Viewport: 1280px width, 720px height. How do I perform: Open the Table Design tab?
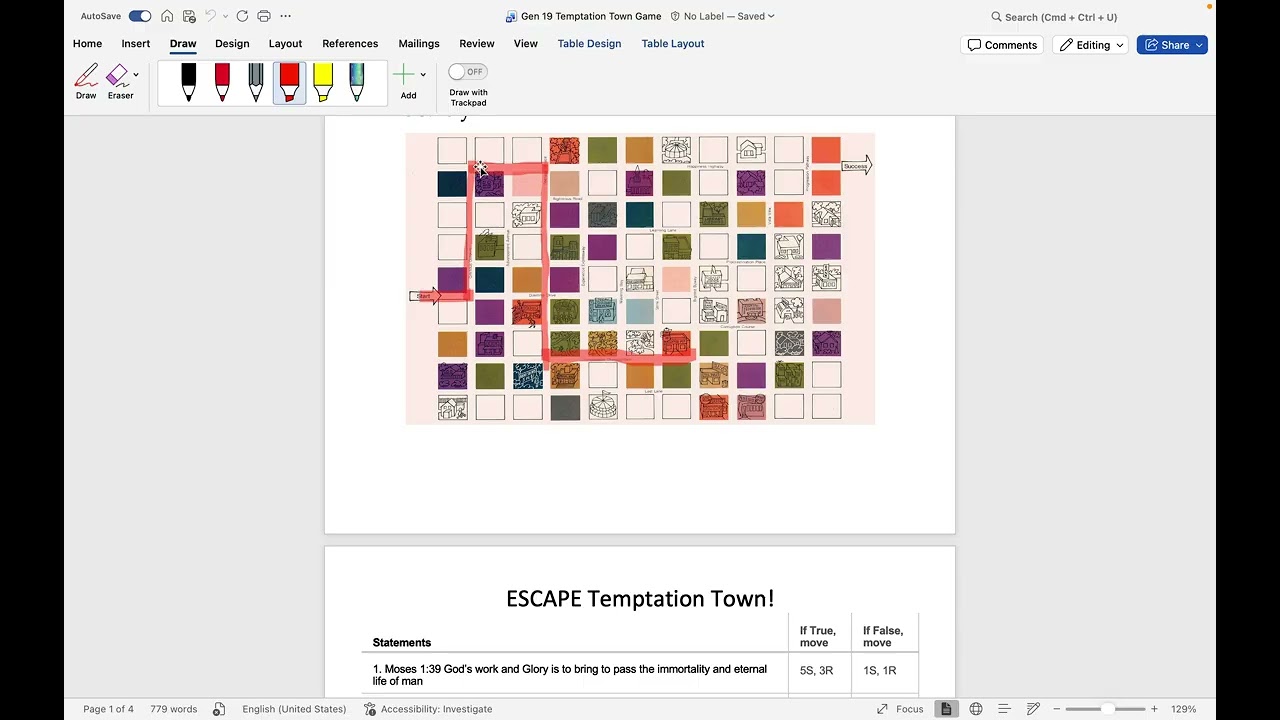tap(589, 44)
